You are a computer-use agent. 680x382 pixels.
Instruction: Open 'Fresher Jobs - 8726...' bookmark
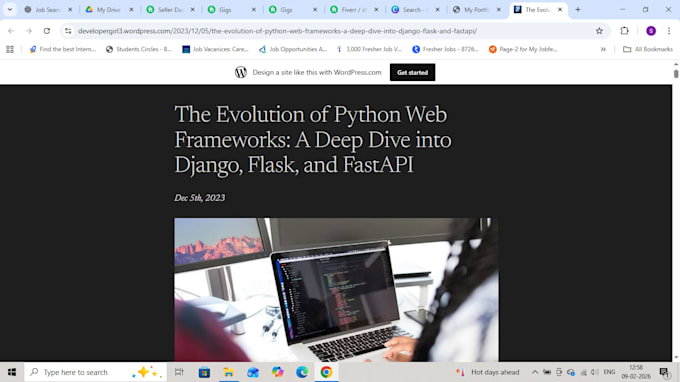point(445,49)
